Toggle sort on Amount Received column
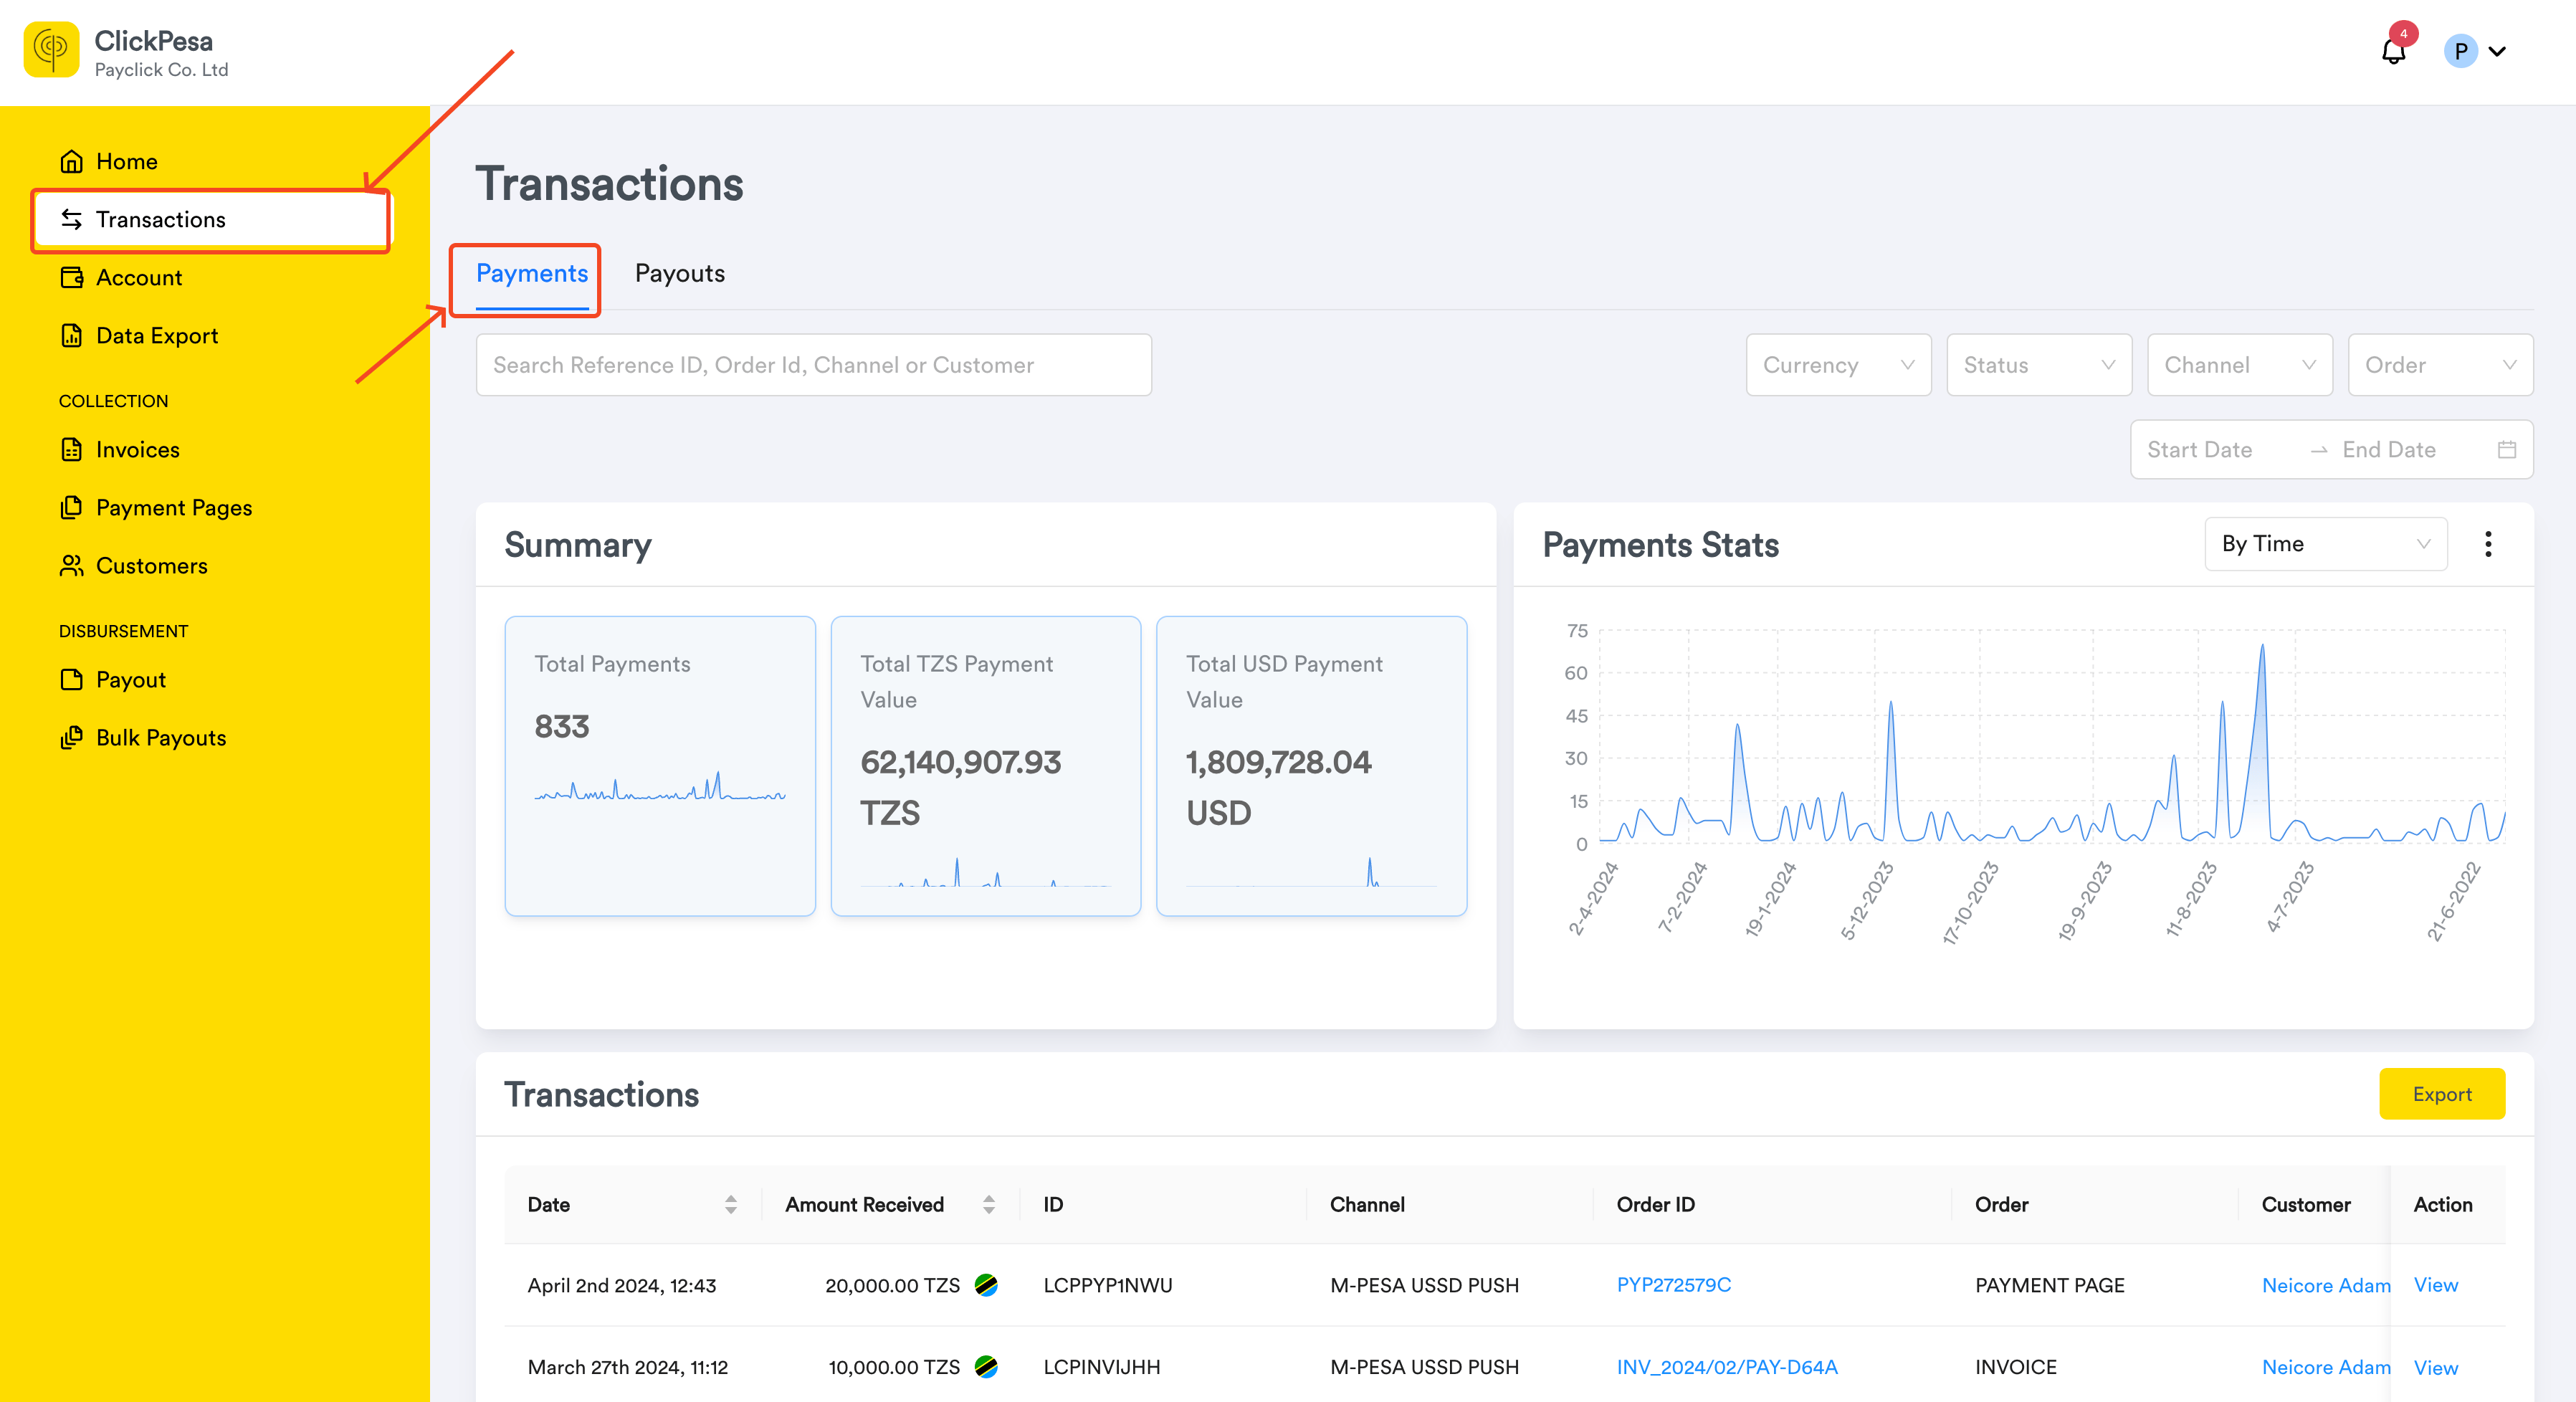 (x=989, y=1205)
